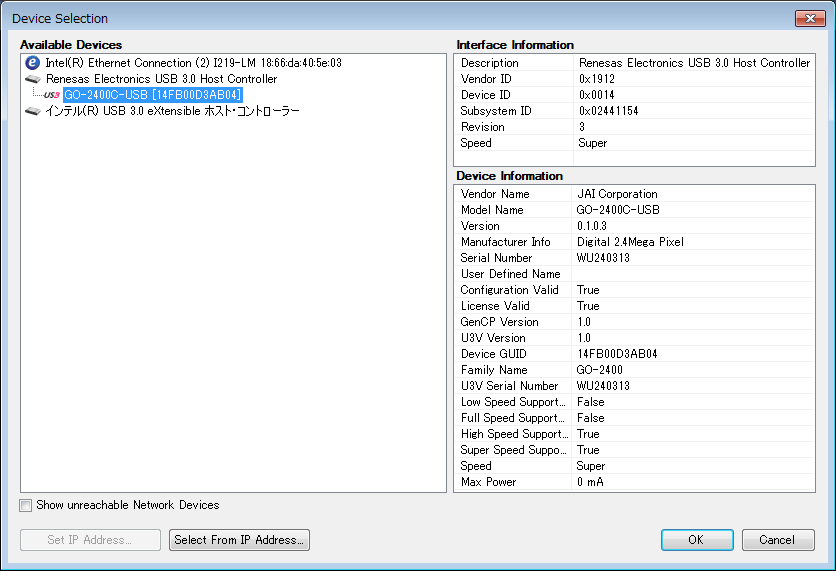Click the U3V Version value 1.0
The image size is (836, 571).
(584, 338)
